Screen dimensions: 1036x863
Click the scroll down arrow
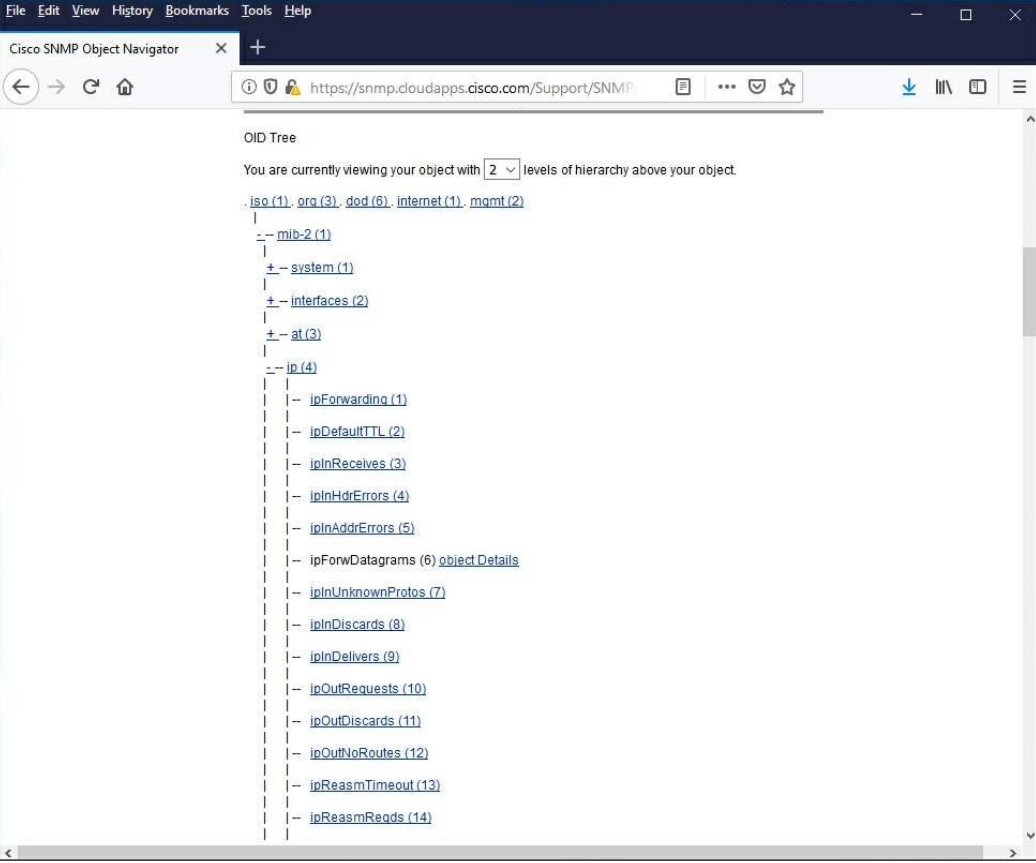tap(1029, 835)
